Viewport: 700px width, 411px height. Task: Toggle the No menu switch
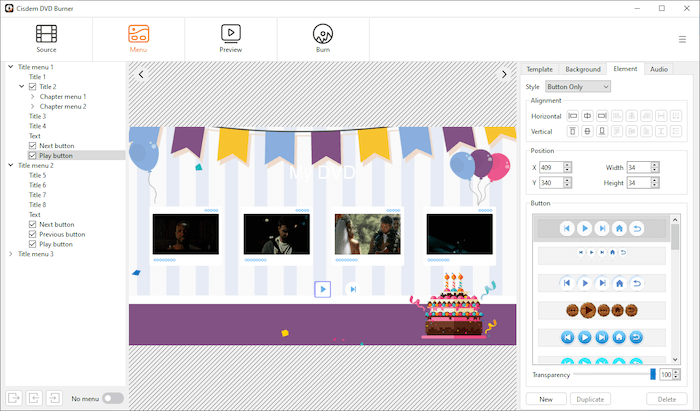pyautogui.click(x=113, y=398)
